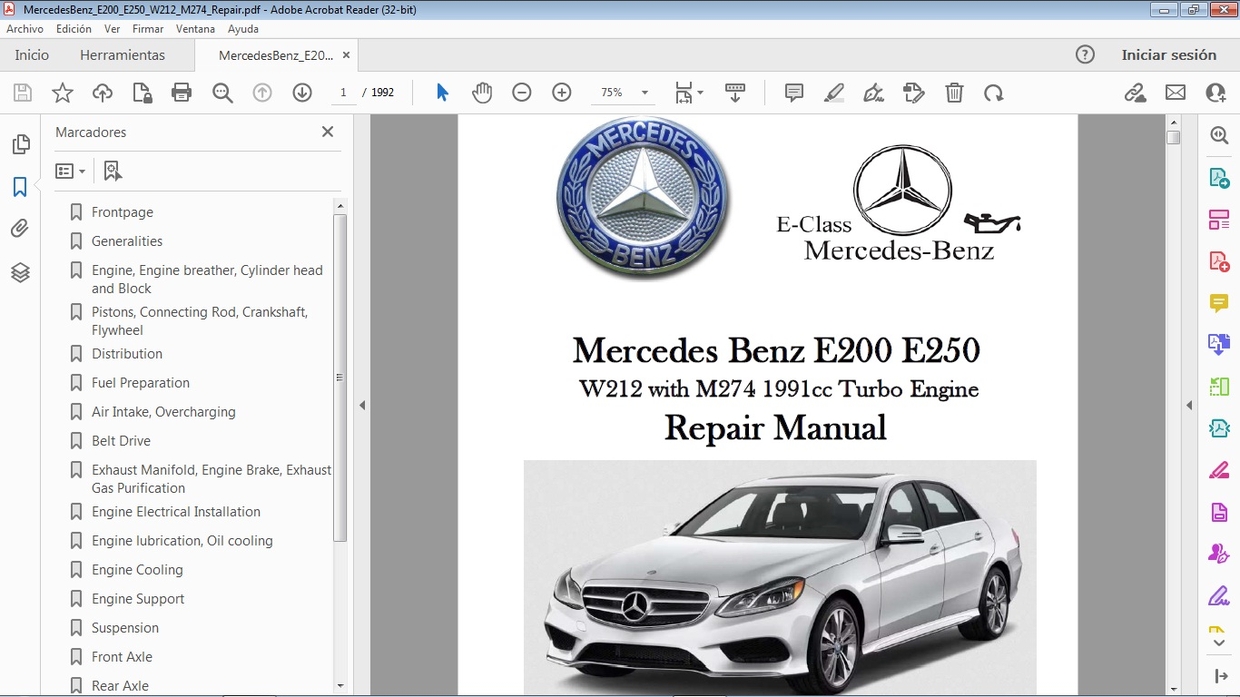Open the zoom percentage dropdown

pos(645,92)
